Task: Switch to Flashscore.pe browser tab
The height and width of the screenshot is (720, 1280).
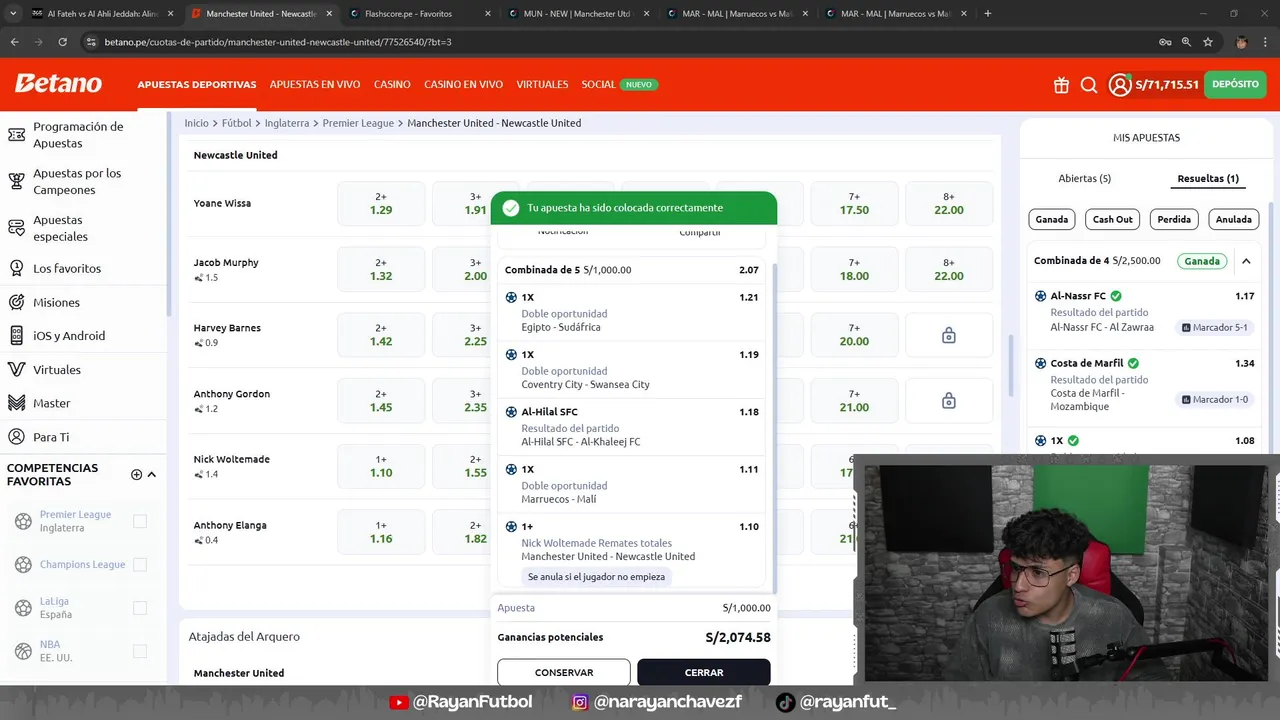Action: pyautogui.click(x=419, y=14)
